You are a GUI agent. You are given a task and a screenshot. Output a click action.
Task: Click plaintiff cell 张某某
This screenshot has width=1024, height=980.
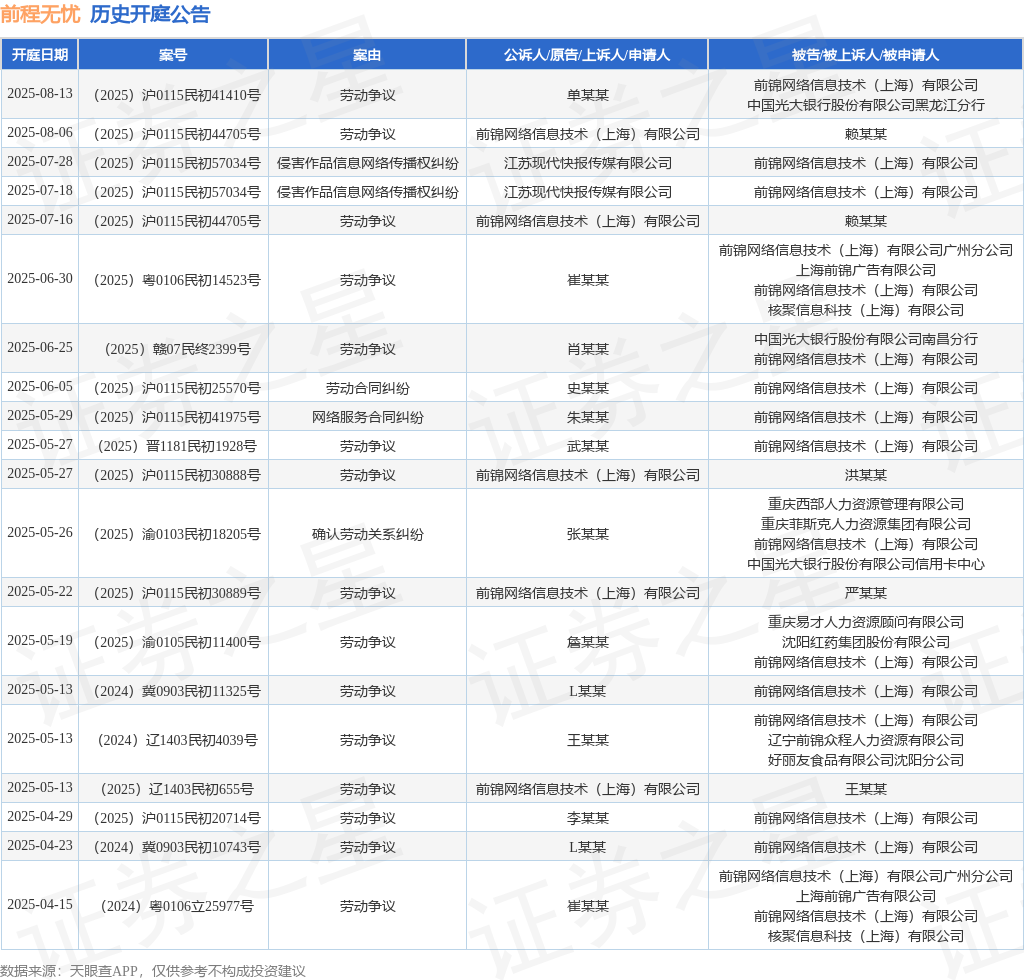[588, 534]
